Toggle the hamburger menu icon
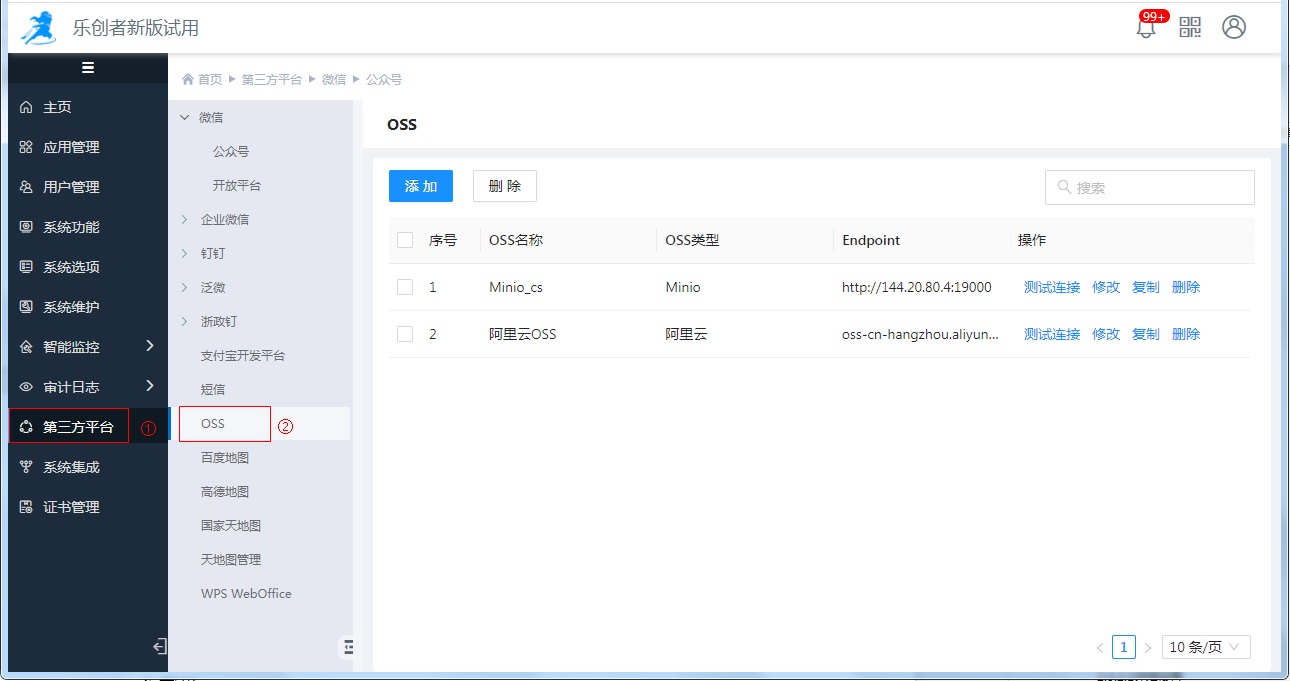Image resolution: width=1290 pixels, height=681 pixels. click(88, 68)
